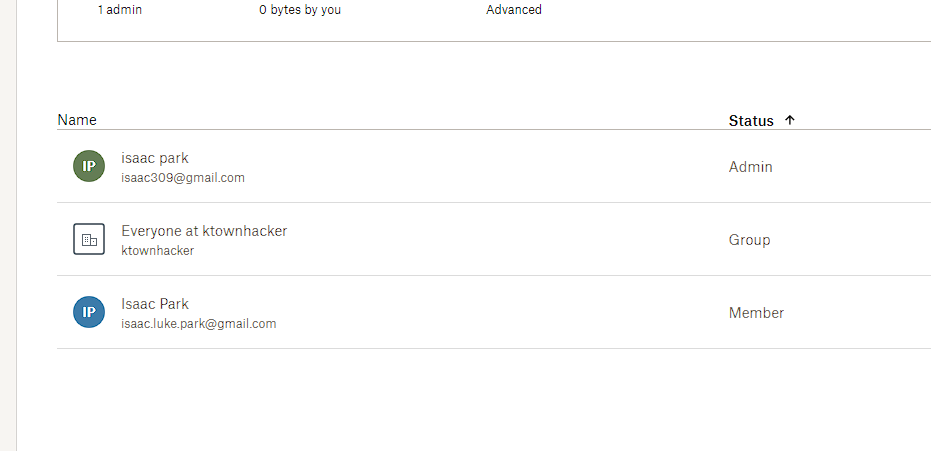Click the ktownhacker group building icon
Screen dimensions: 931x451
(x=89, y=239)
